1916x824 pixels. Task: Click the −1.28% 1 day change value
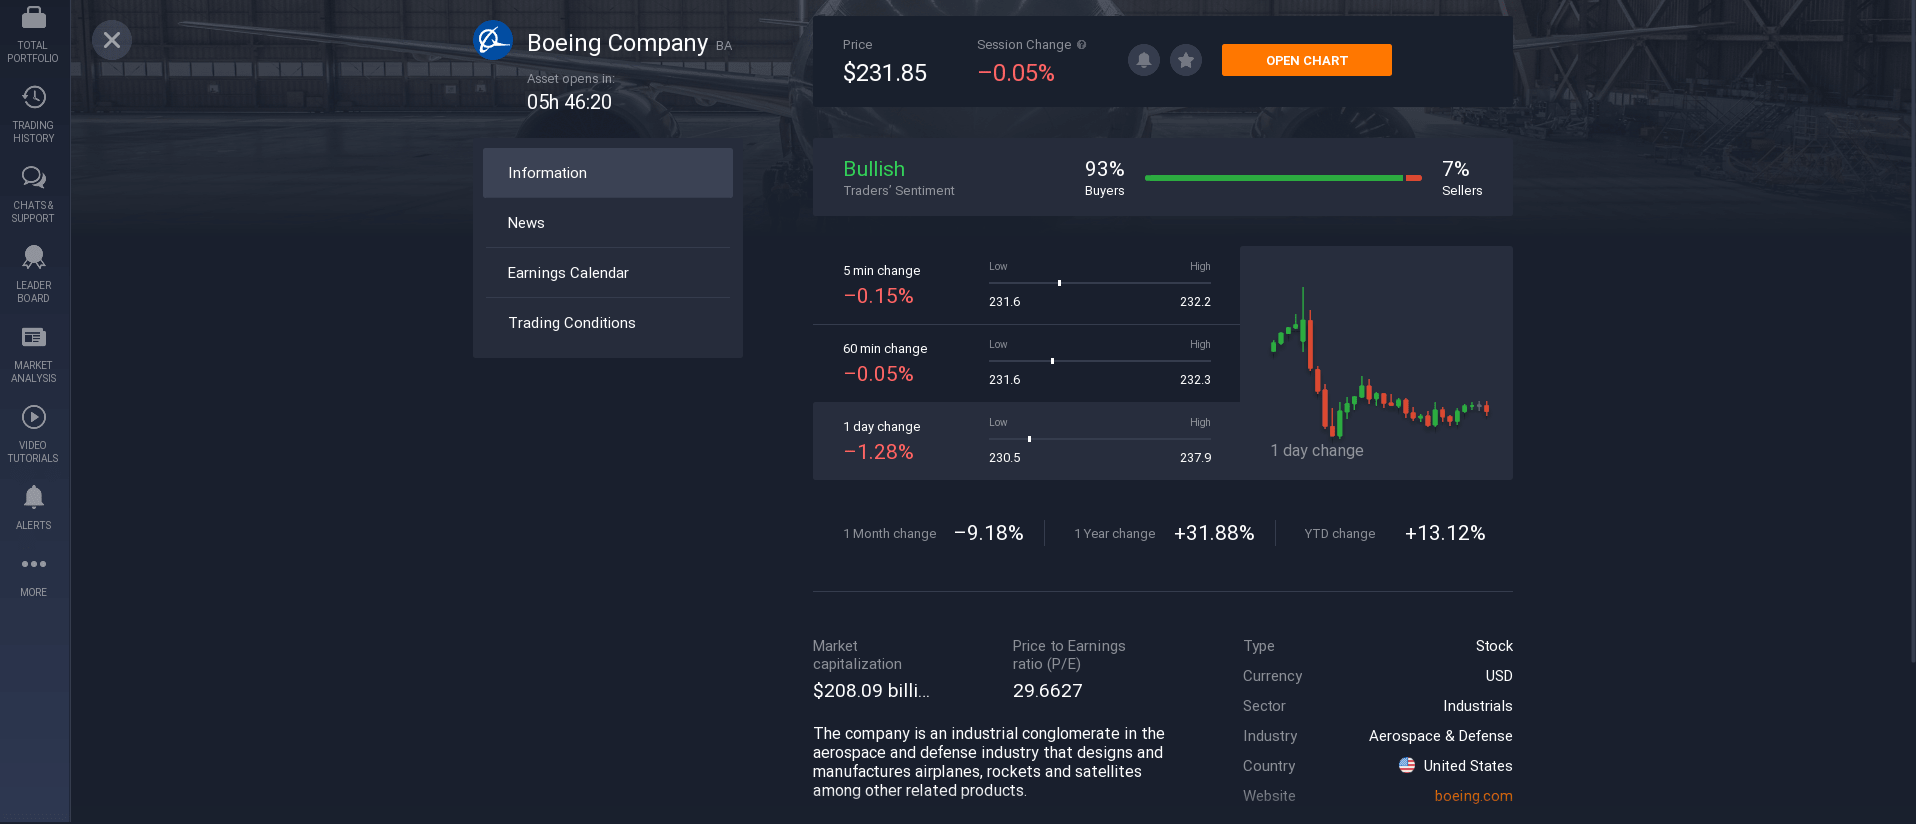[878, 452]
